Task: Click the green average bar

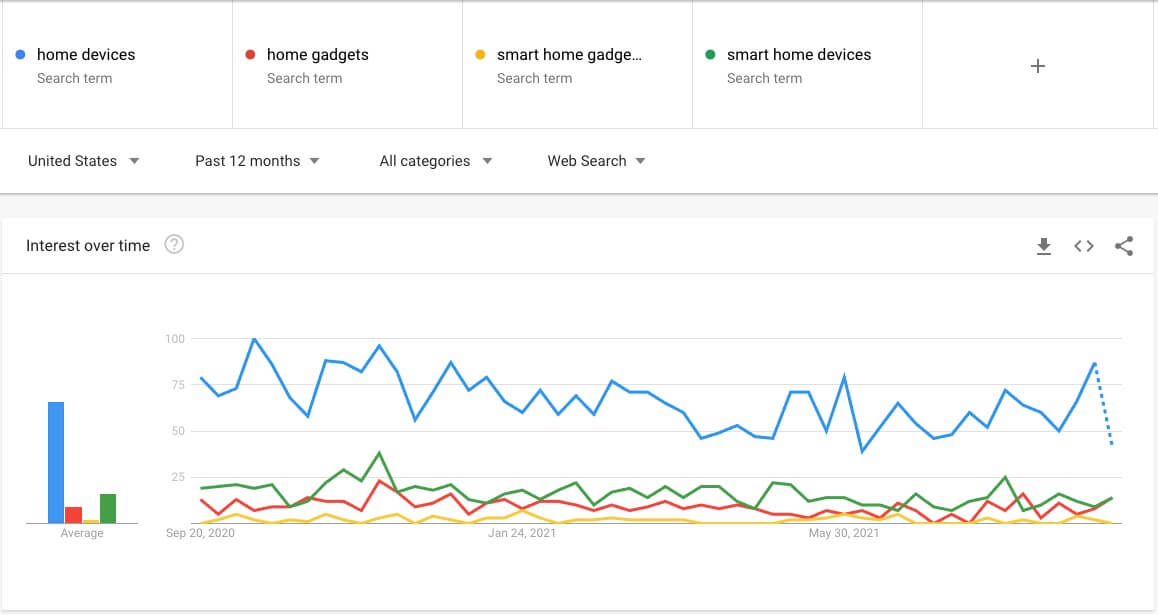Action: [x=108, y=508]
